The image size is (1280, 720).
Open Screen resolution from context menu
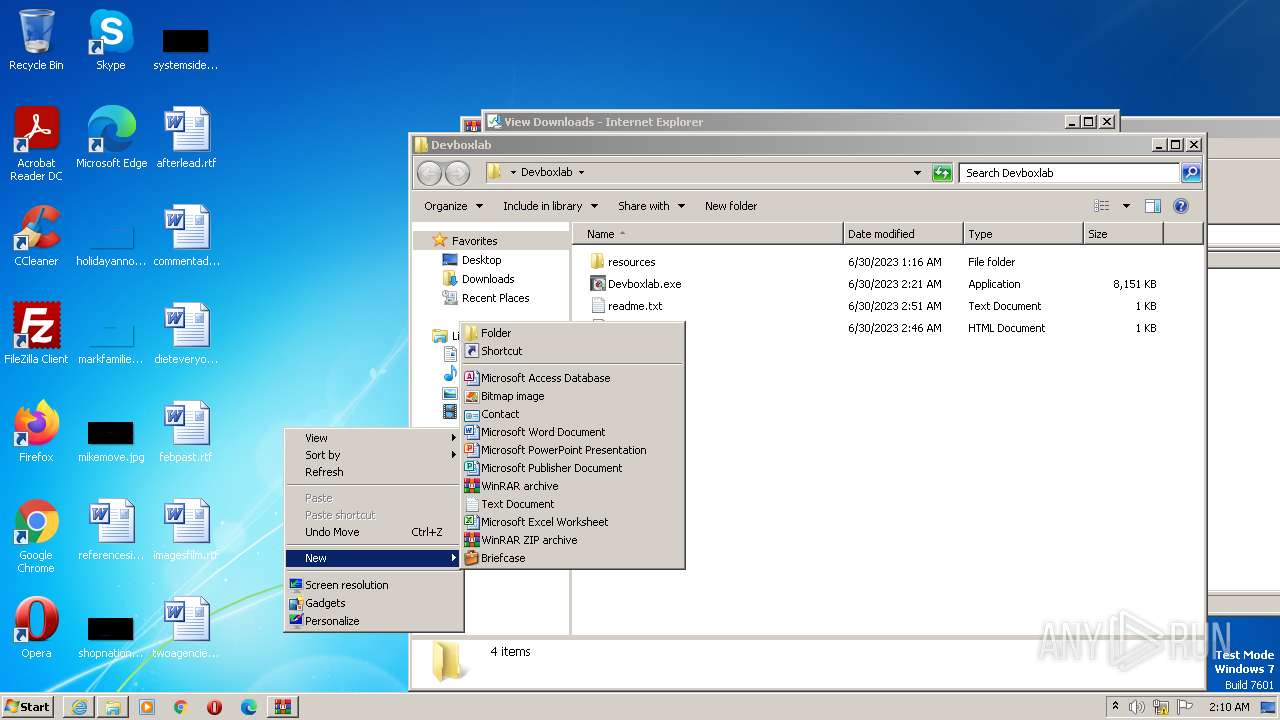pyautogui.click(x=374, y=585)
